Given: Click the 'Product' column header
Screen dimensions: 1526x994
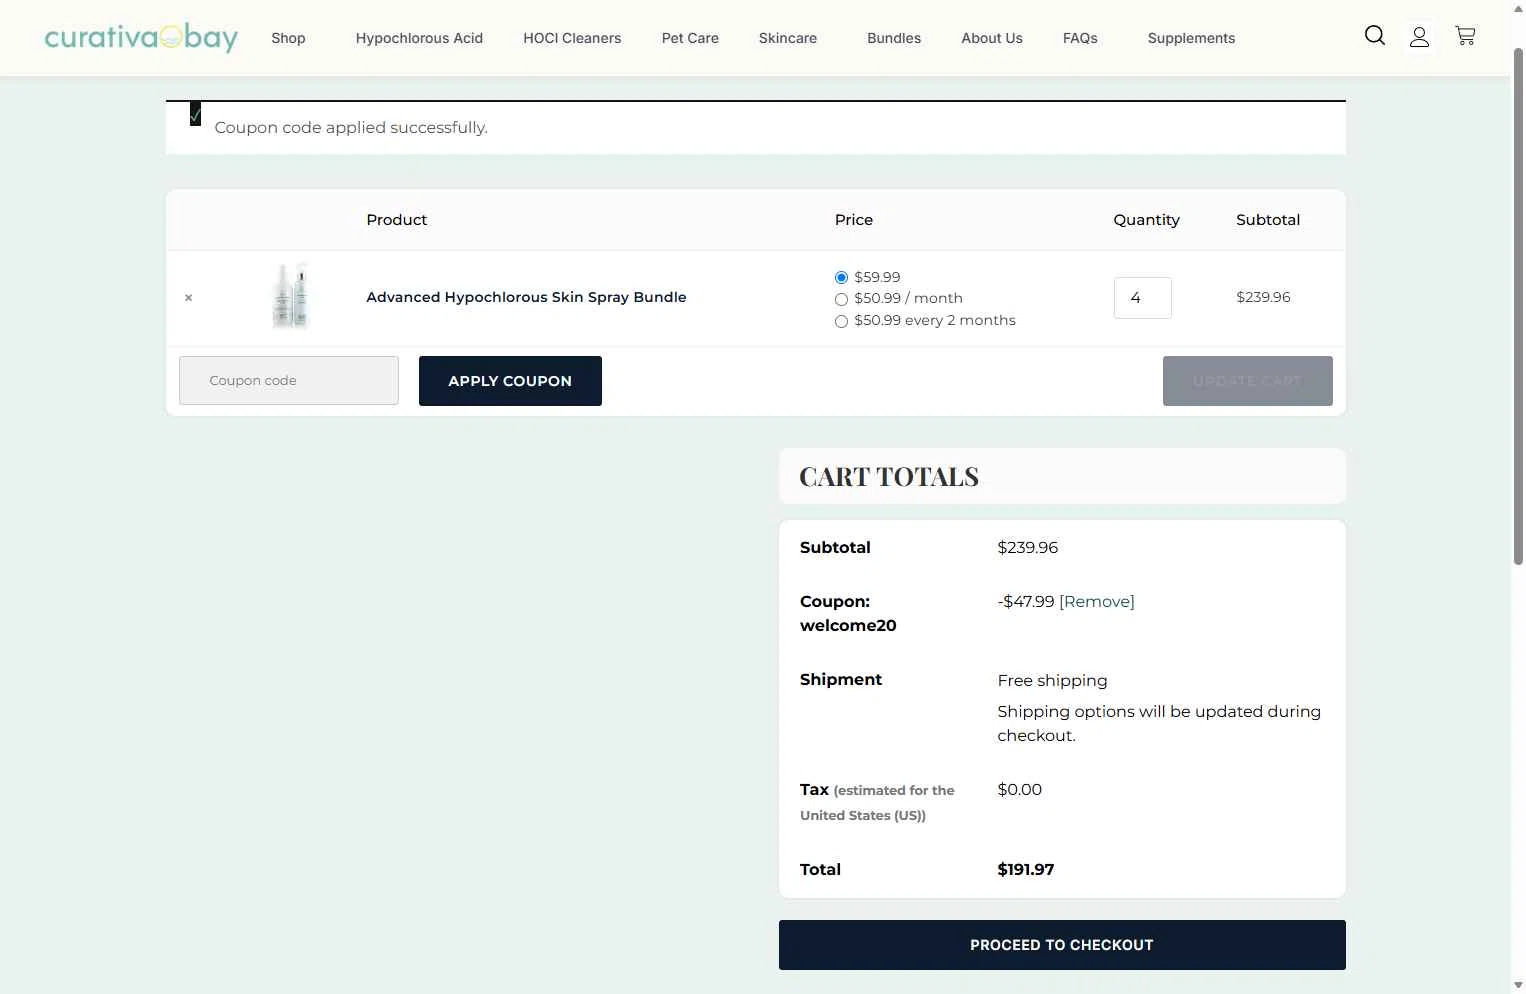Looking at the screenshot, I should pos(397,220).
